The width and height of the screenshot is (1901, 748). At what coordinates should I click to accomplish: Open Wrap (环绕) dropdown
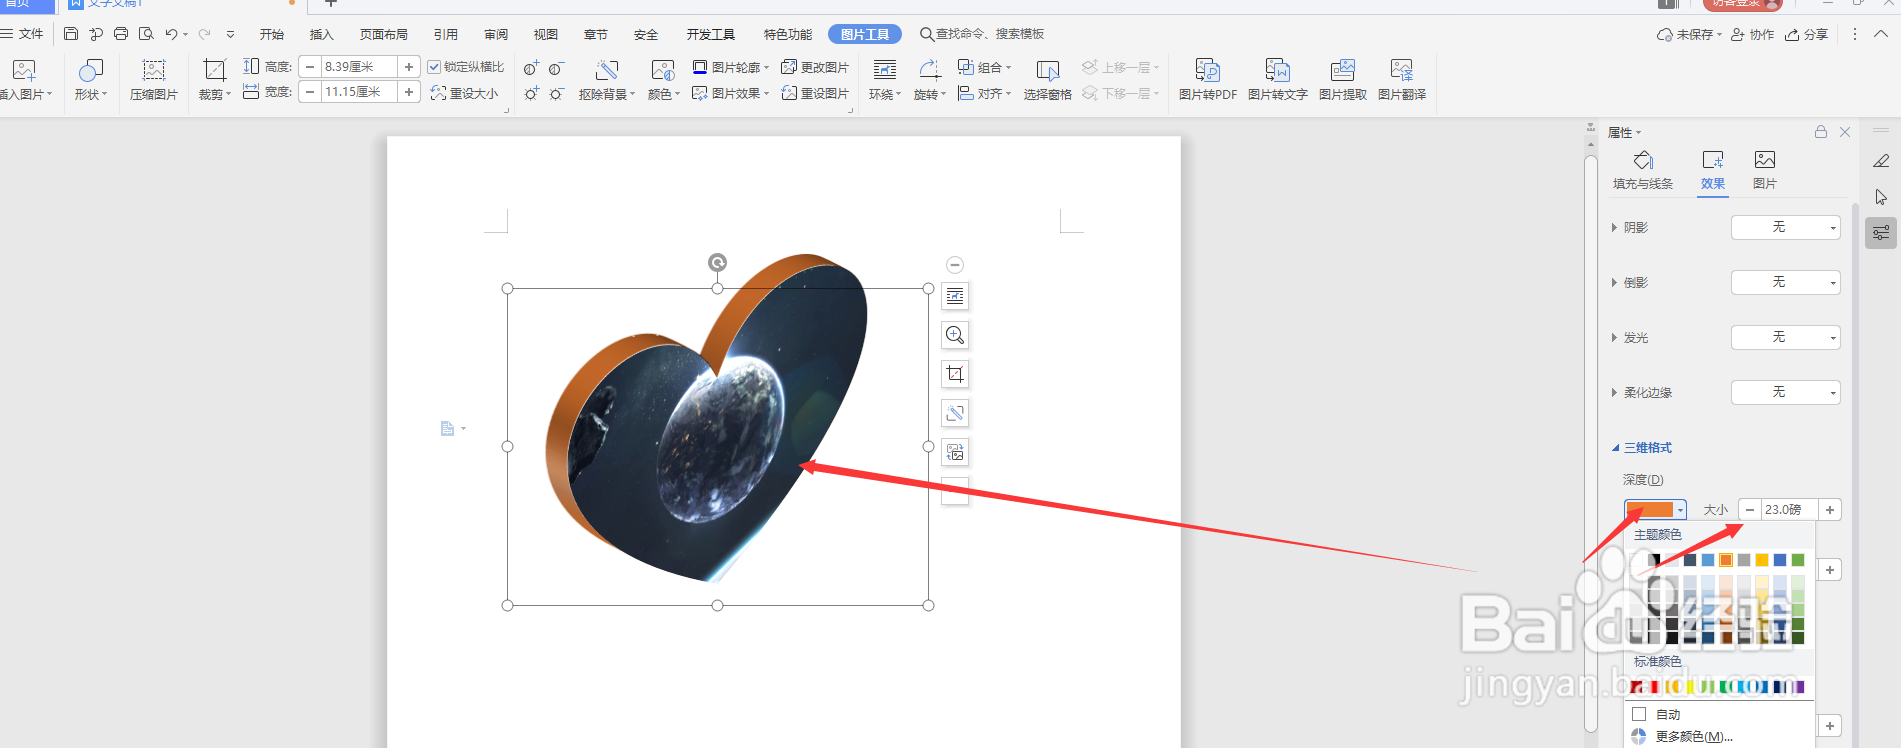(885, 95)
